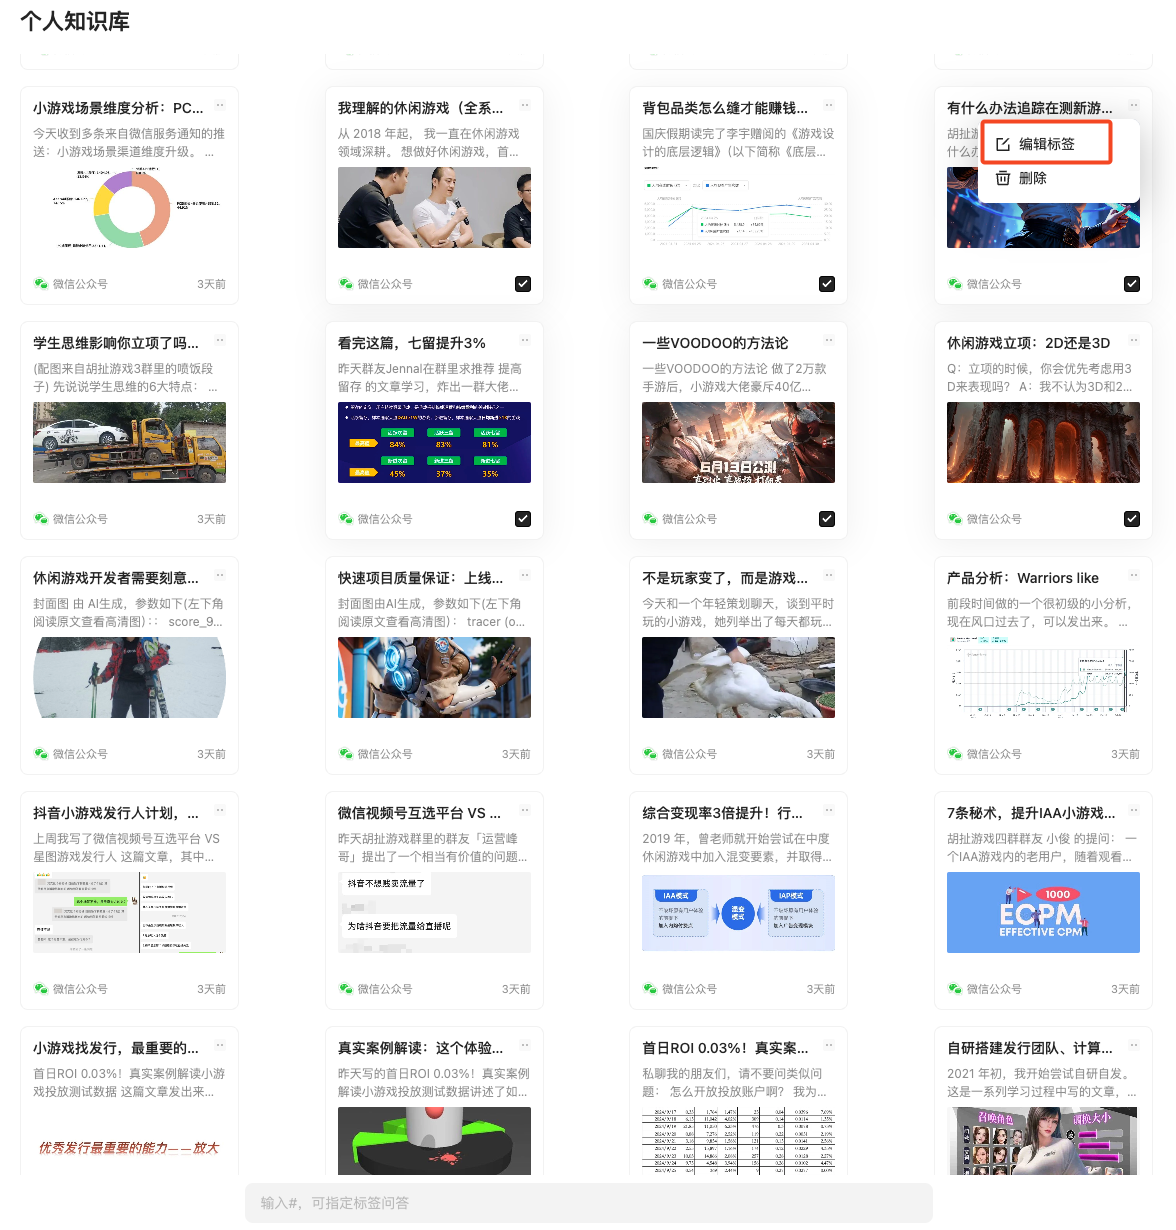Click the 3天前 timestamp on the 综合变现率3倍提升 card
This screenshot has width=1176, height=1230.
pos(820,989)
